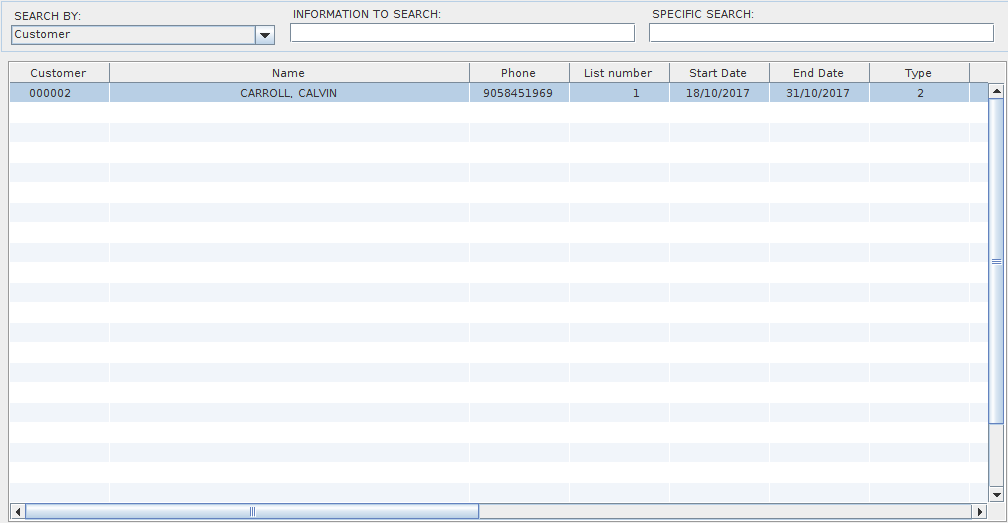
Task: Sort by the Name column header
Action: coord(288,73)
